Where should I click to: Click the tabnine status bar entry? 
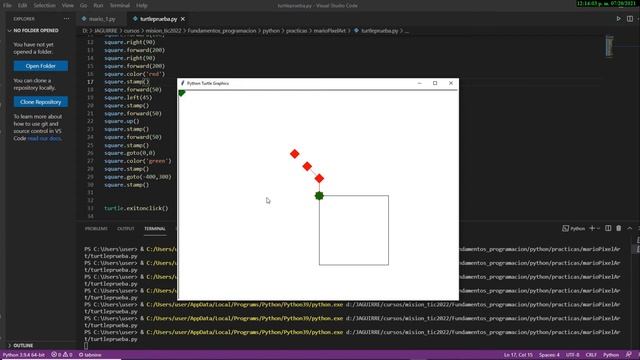tap(90, 355)
